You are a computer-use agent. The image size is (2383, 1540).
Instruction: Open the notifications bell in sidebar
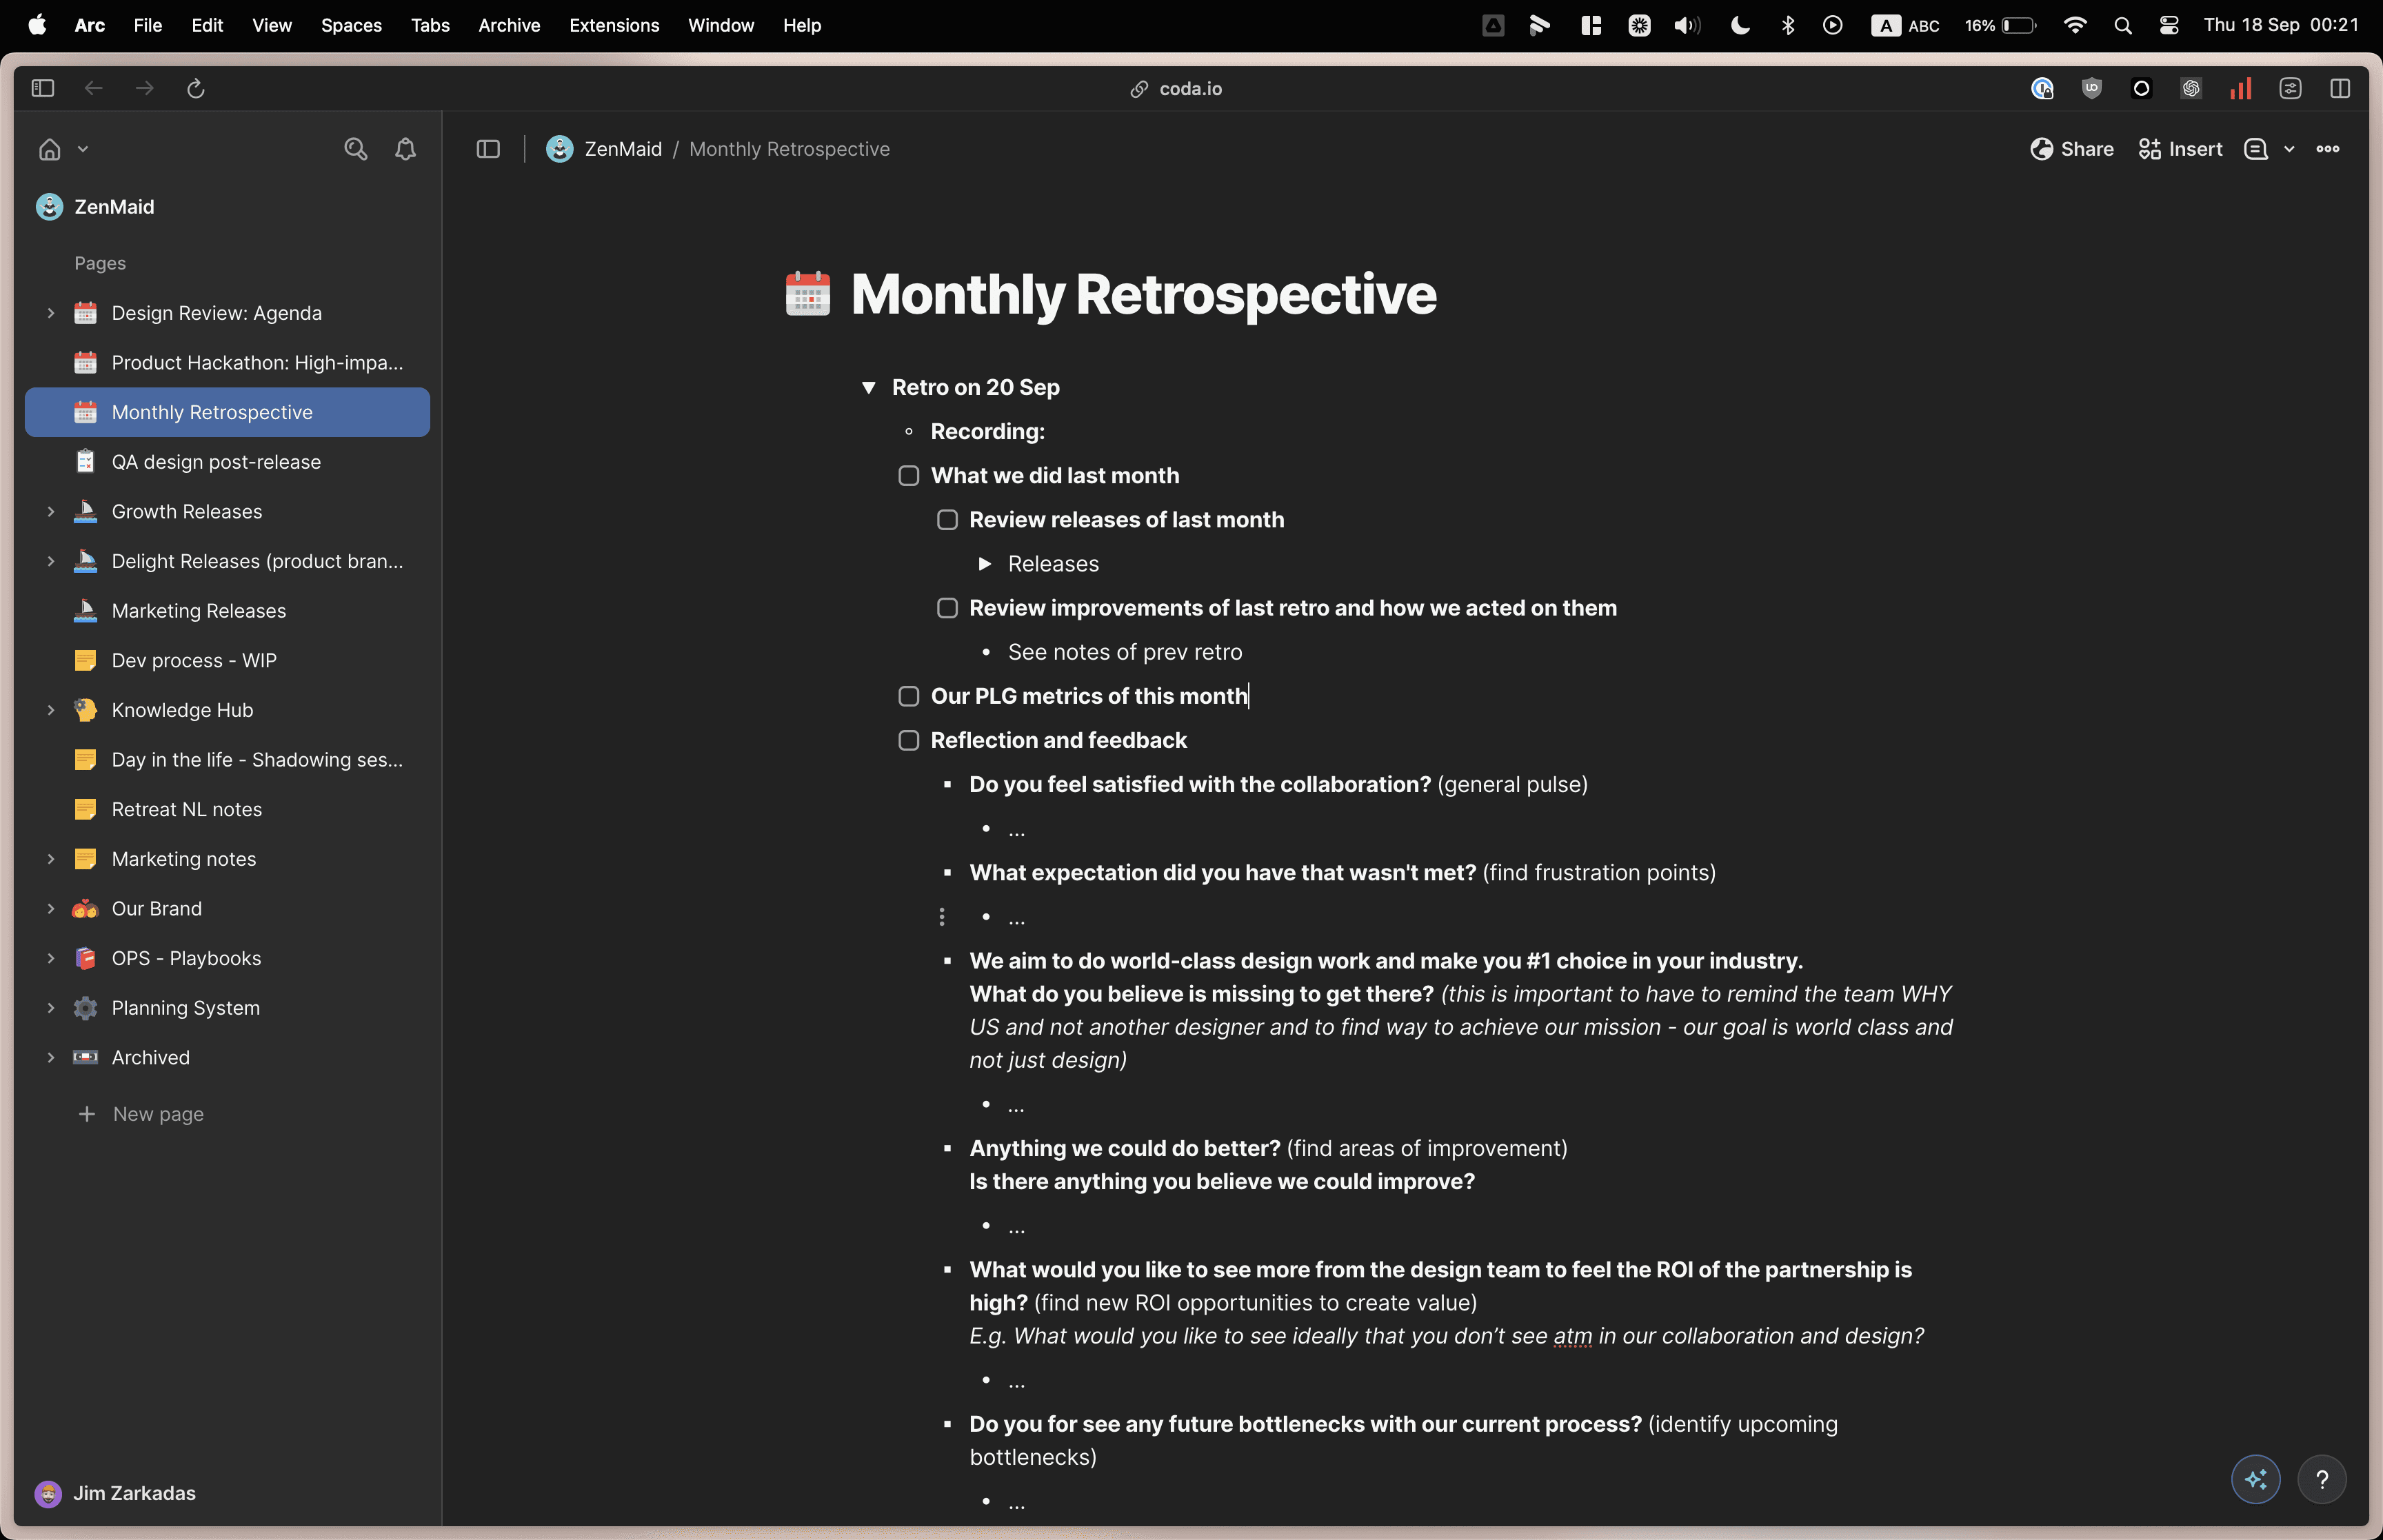point(405,149)
